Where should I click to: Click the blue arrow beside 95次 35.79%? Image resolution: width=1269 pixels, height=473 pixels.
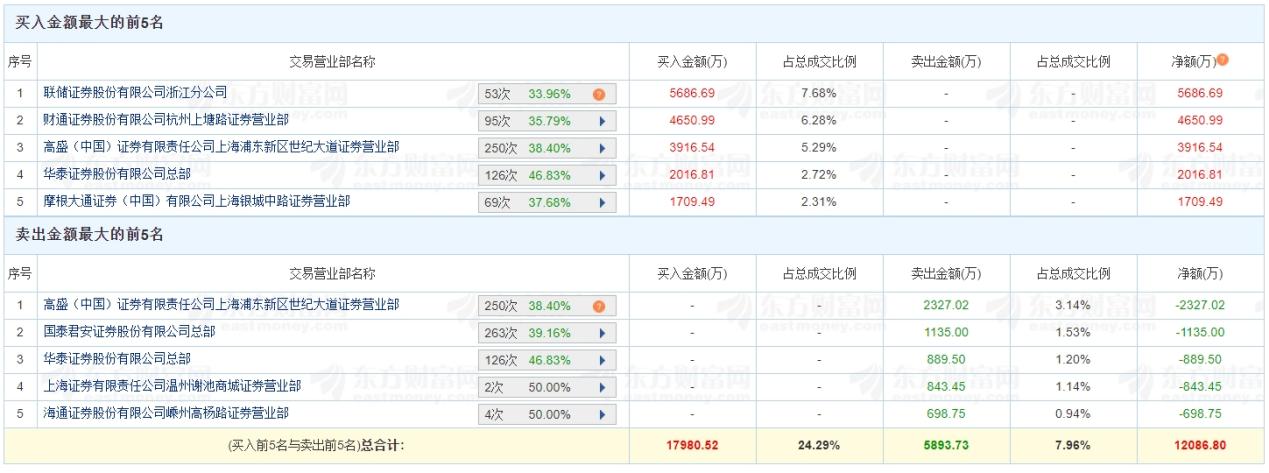point(601,122)
